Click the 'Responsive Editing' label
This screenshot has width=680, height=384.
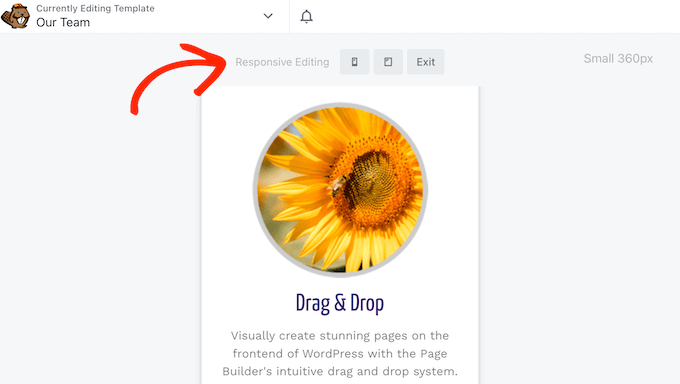coord(282,62)
